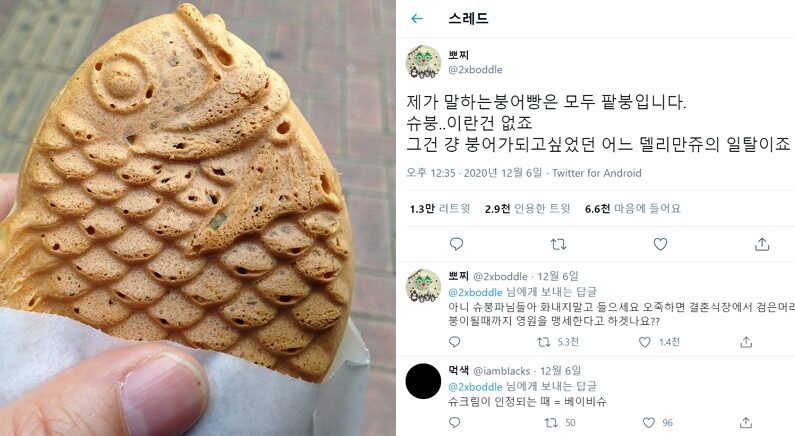Screen dimensions: 795x436
Task: Reply to 뽀찌's second tweet
Action: coord(455,342)
